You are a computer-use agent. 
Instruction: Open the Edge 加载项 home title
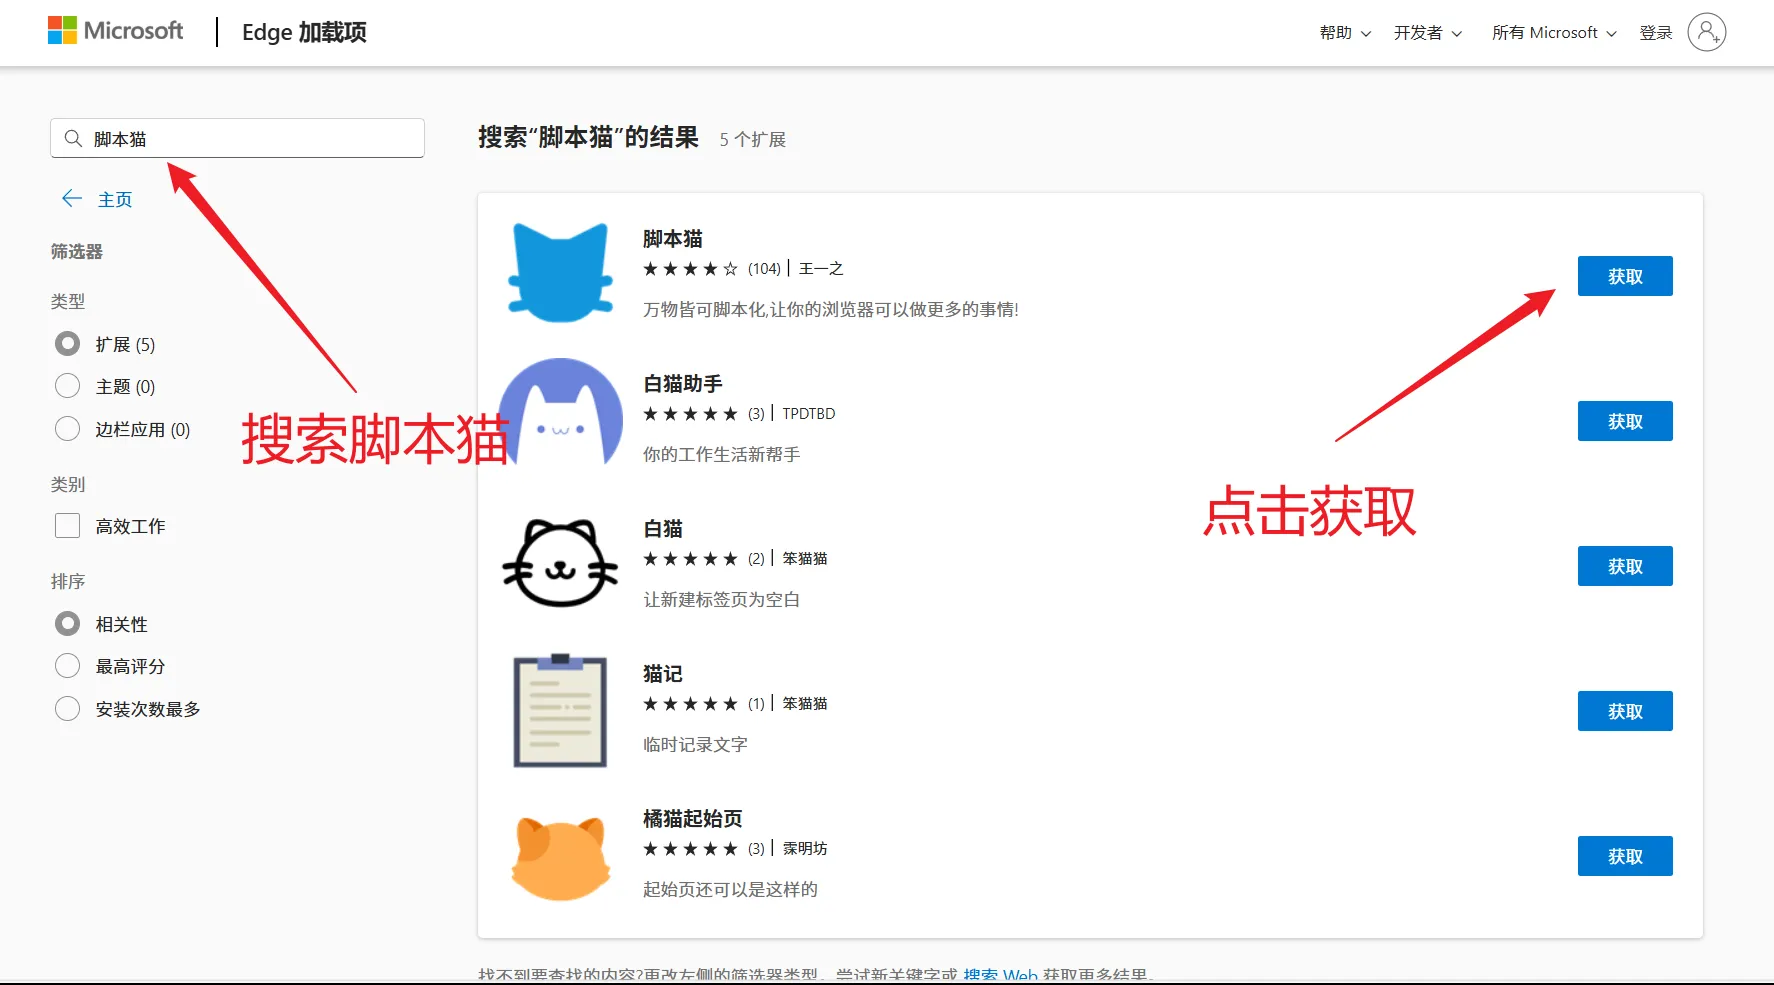coord(304,32)
